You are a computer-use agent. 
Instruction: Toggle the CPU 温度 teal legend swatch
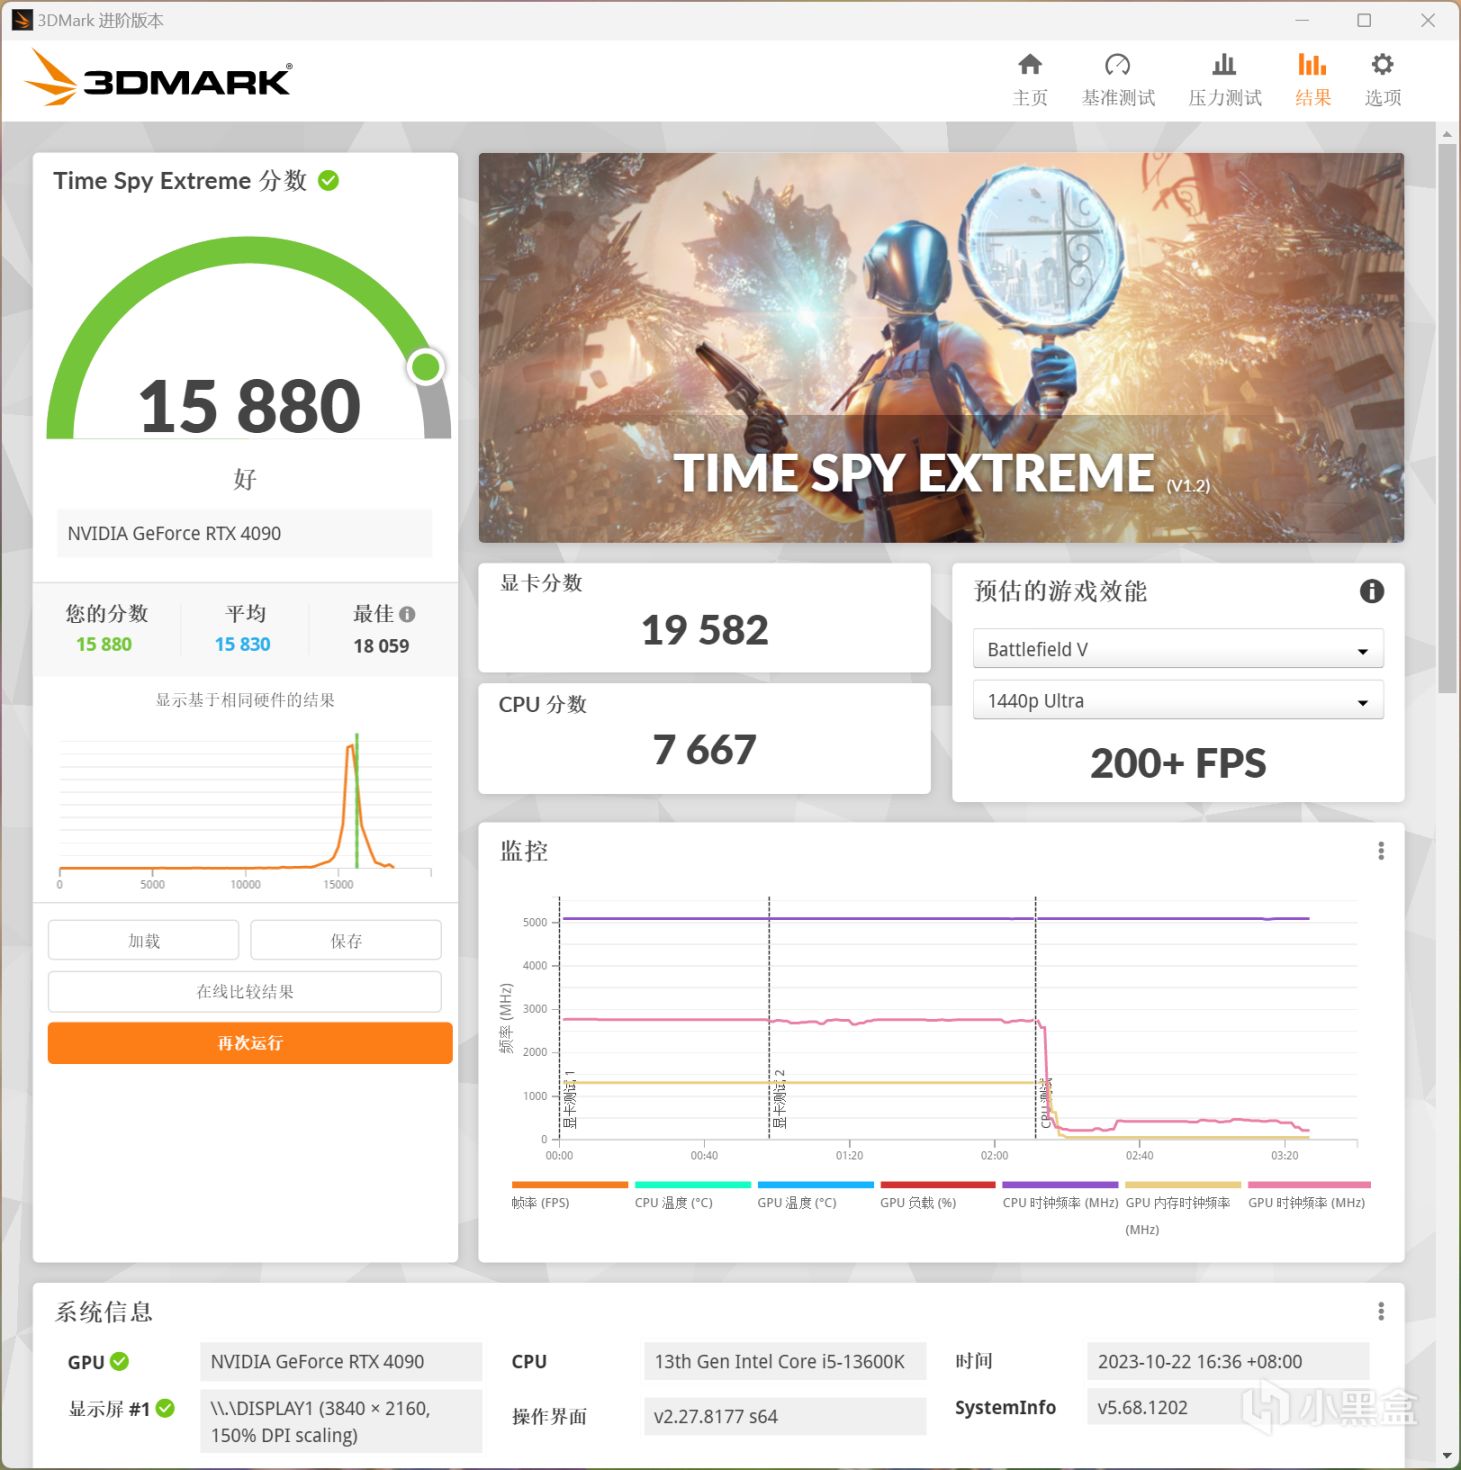(x=693, y=1185)
